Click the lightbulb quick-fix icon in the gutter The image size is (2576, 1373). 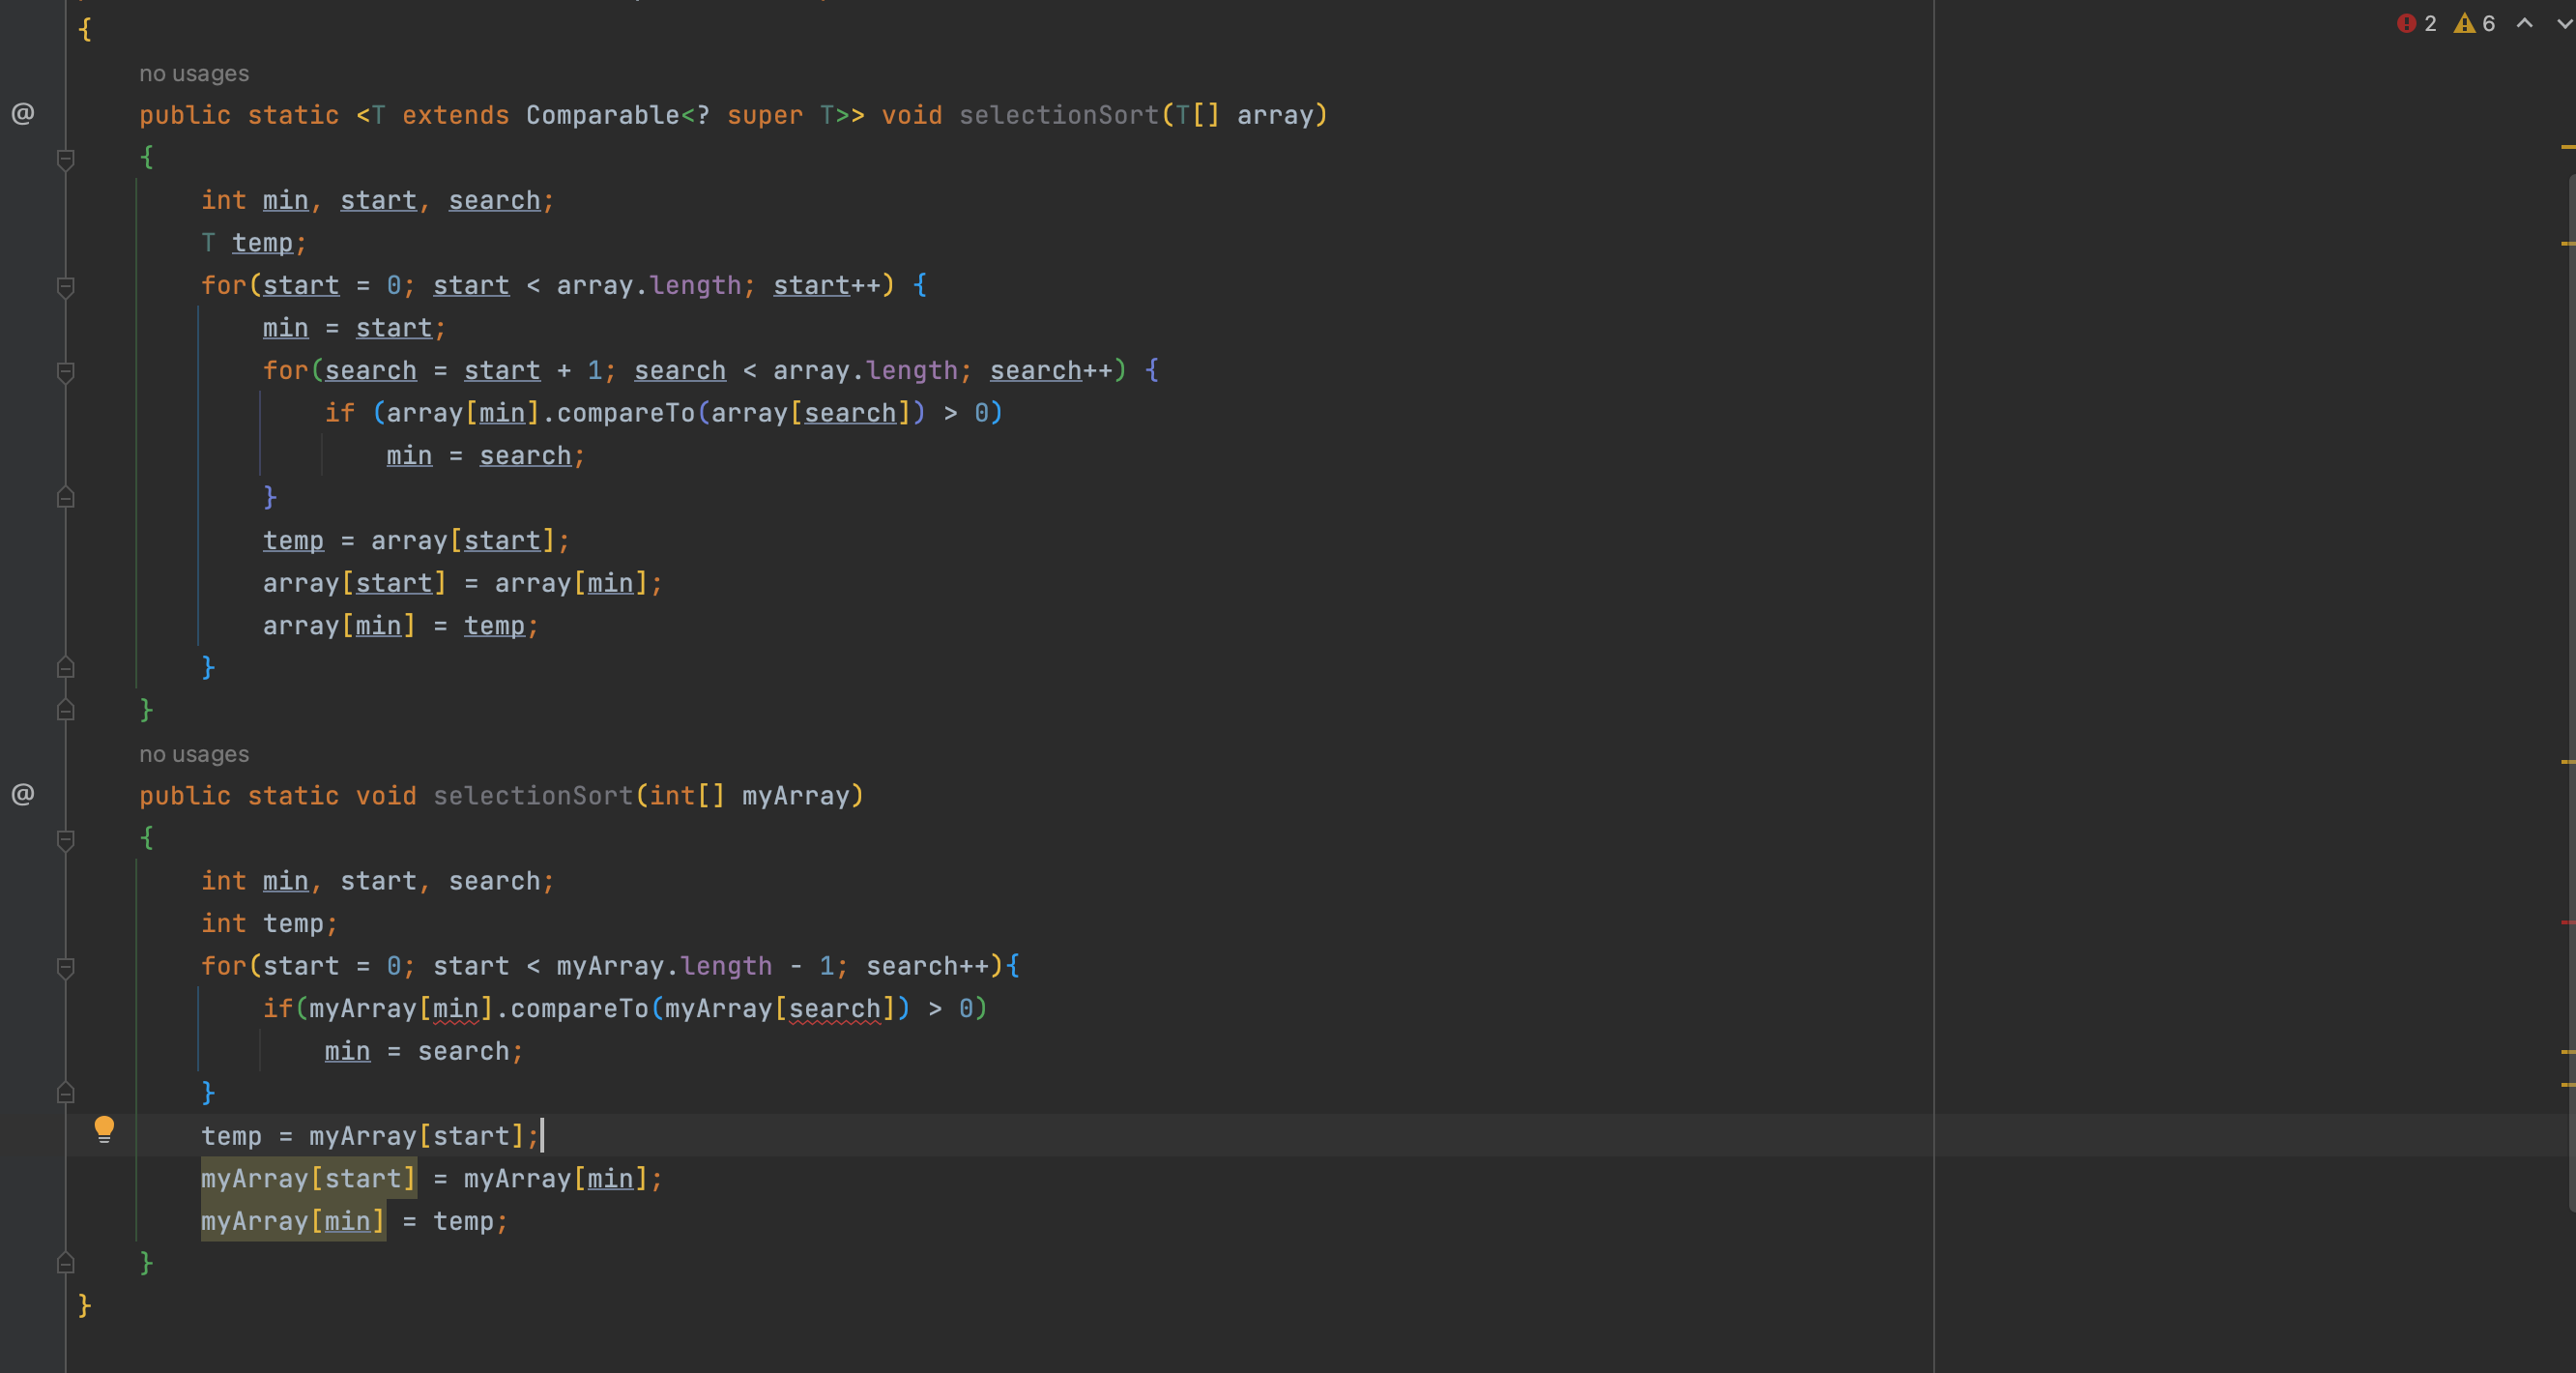coord(105,1129)
